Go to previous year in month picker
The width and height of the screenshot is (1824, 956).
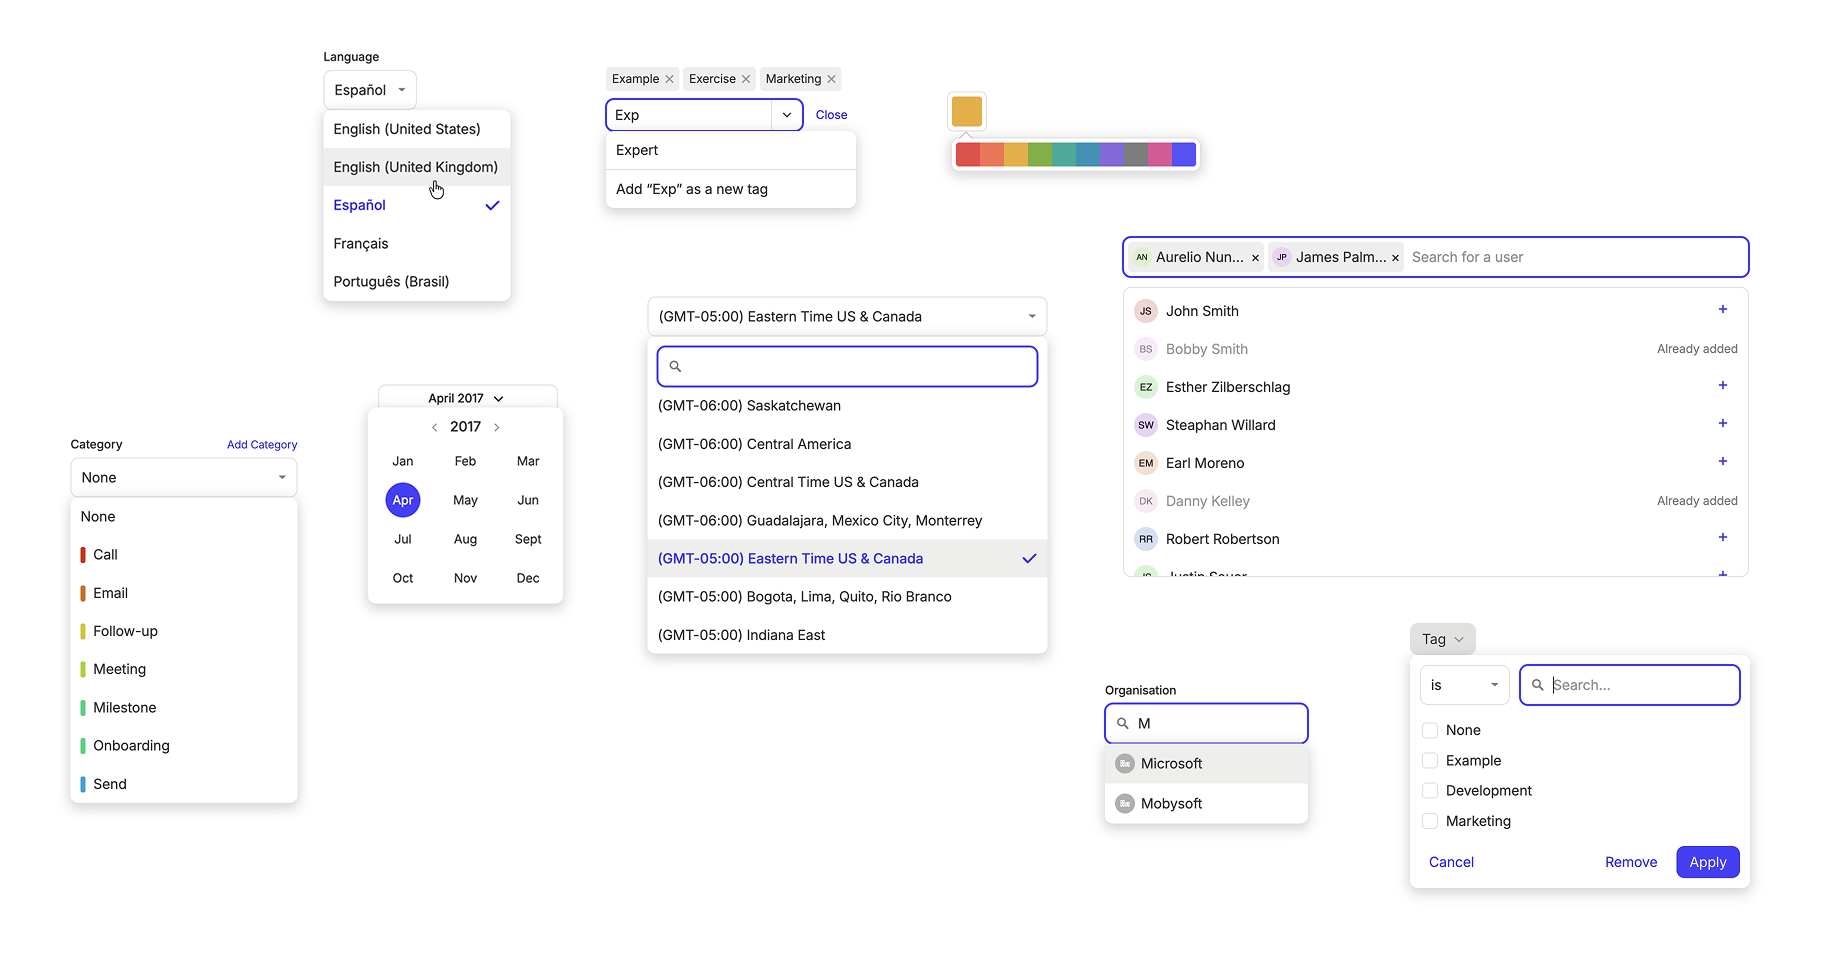[x=434, y=427]
